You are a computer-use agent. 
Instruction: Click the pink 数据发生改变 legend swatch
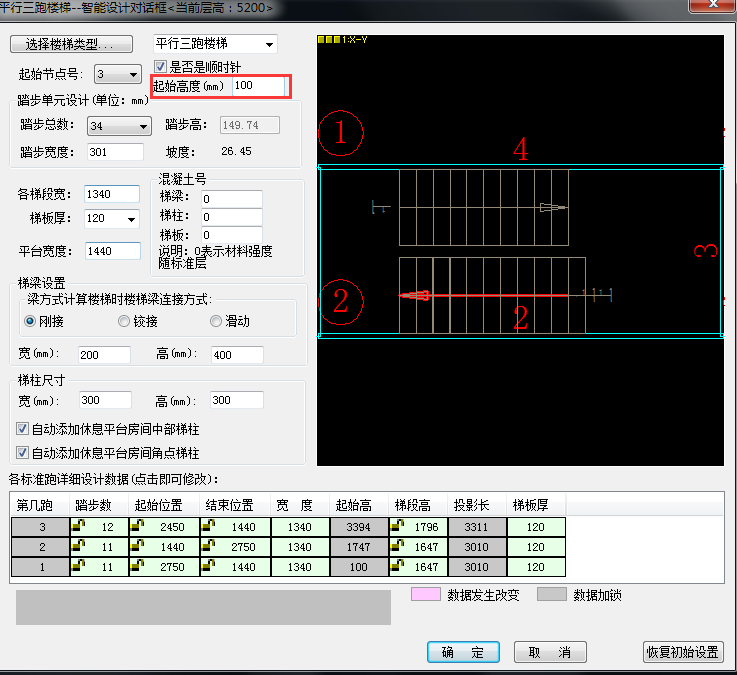426,594
